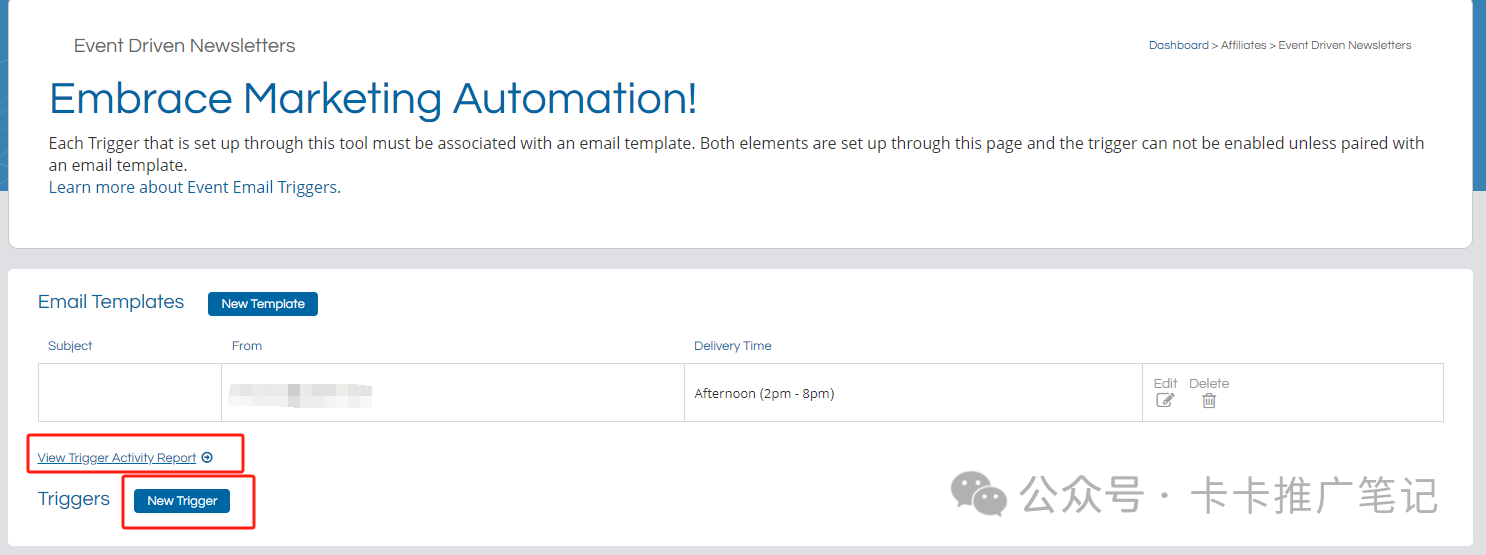The image size is (1486, 555).
Task: Click the circled arrow icon beside Activity Report
Action: tap(207, 458)
